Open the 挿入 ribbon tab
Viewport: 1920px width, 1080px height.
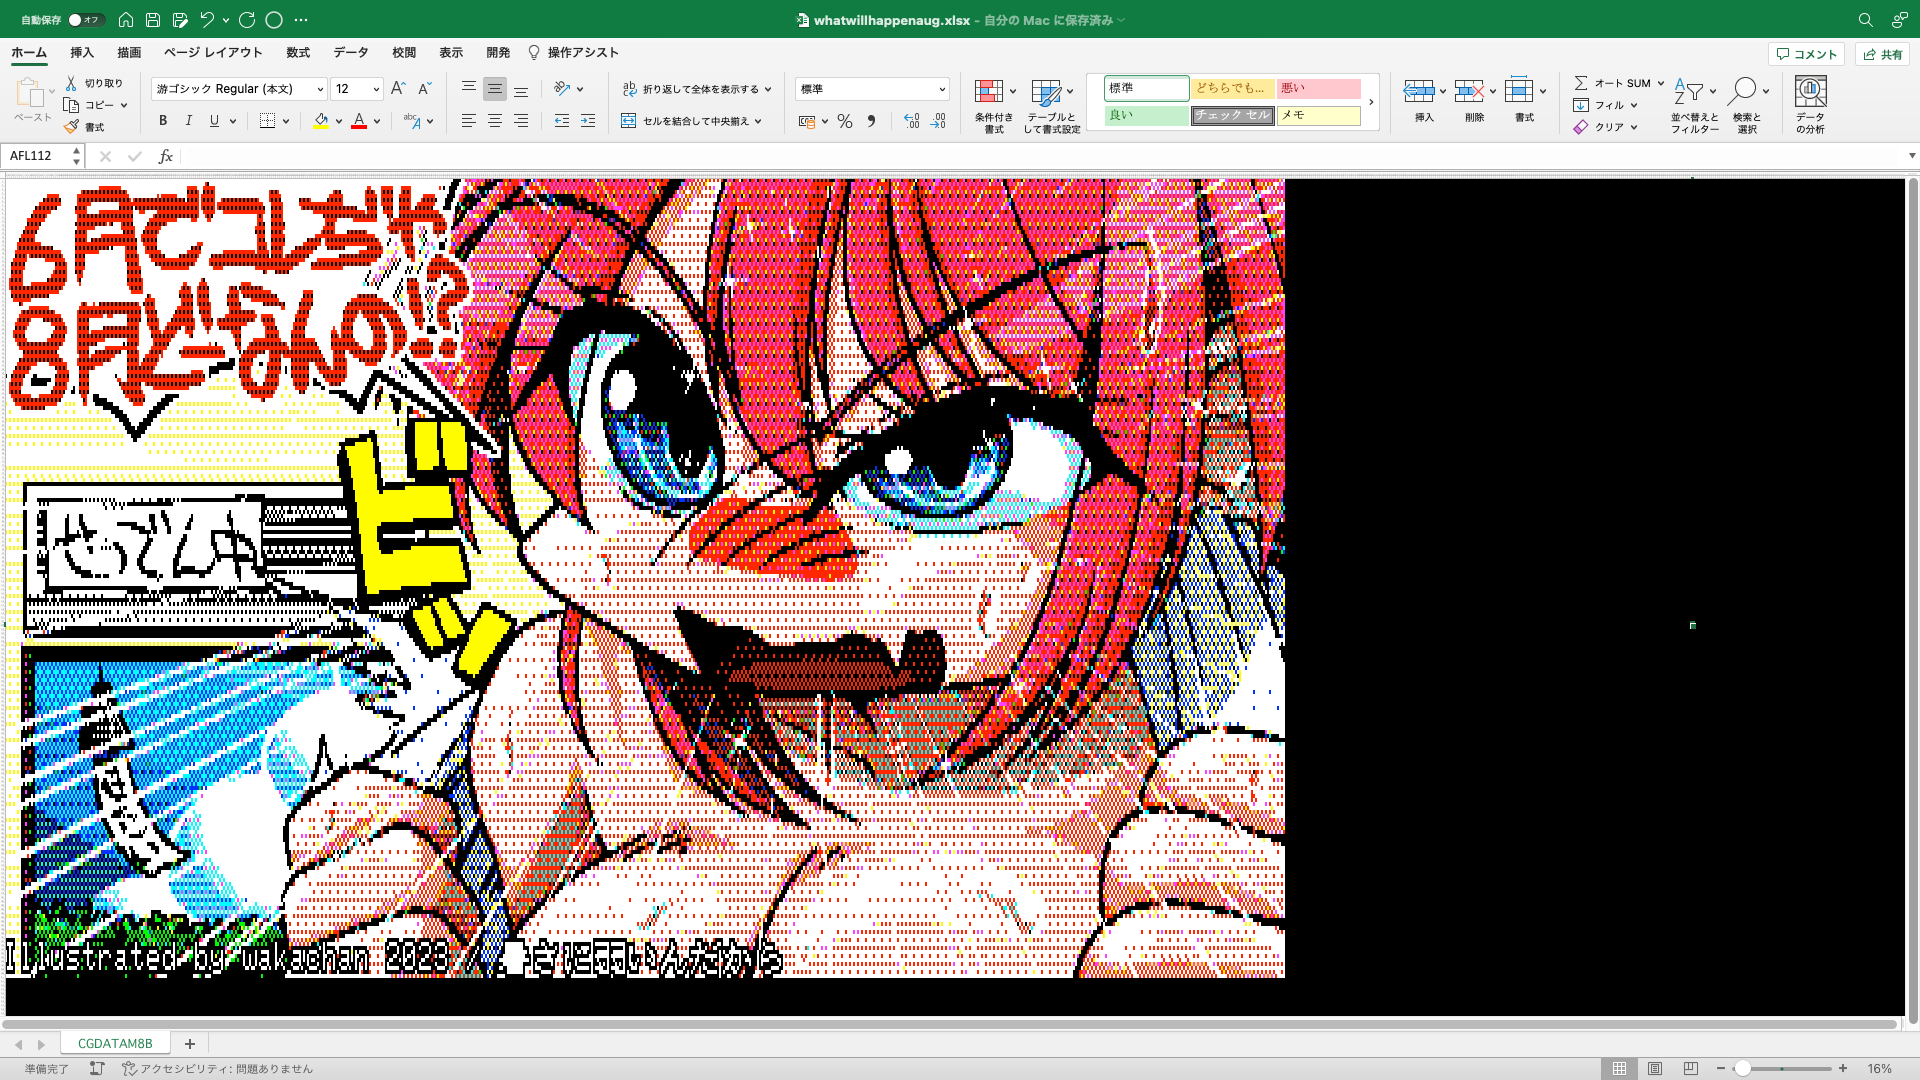82,53
